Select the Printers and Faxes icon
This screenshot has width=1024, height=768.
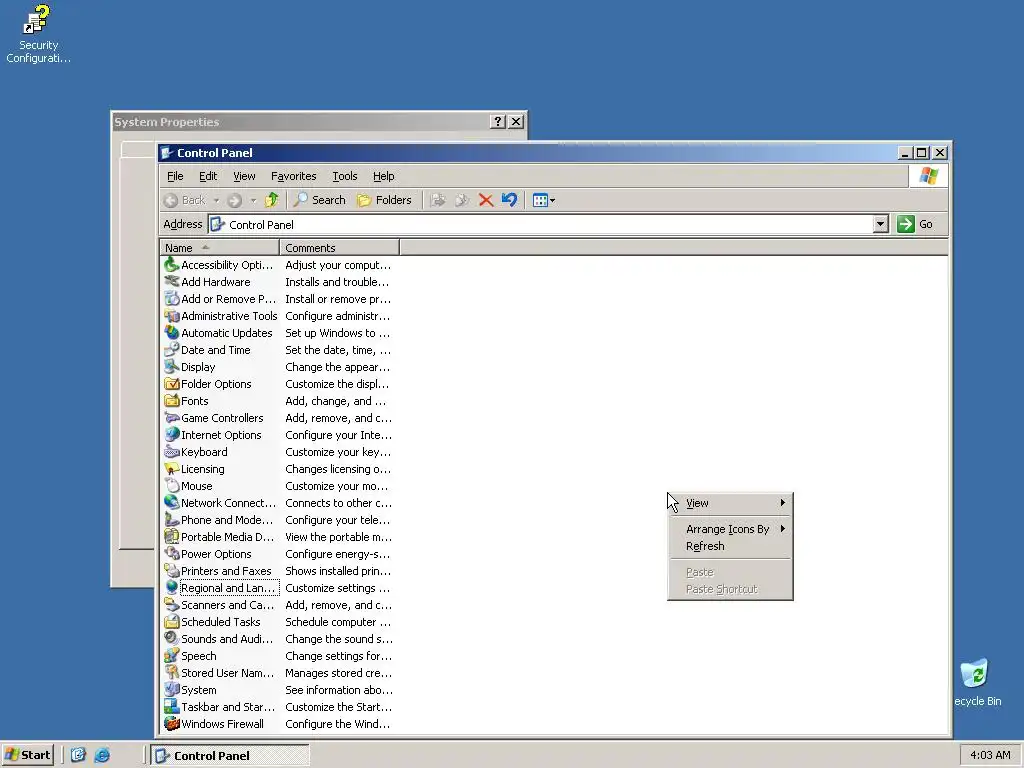point(172,570)
